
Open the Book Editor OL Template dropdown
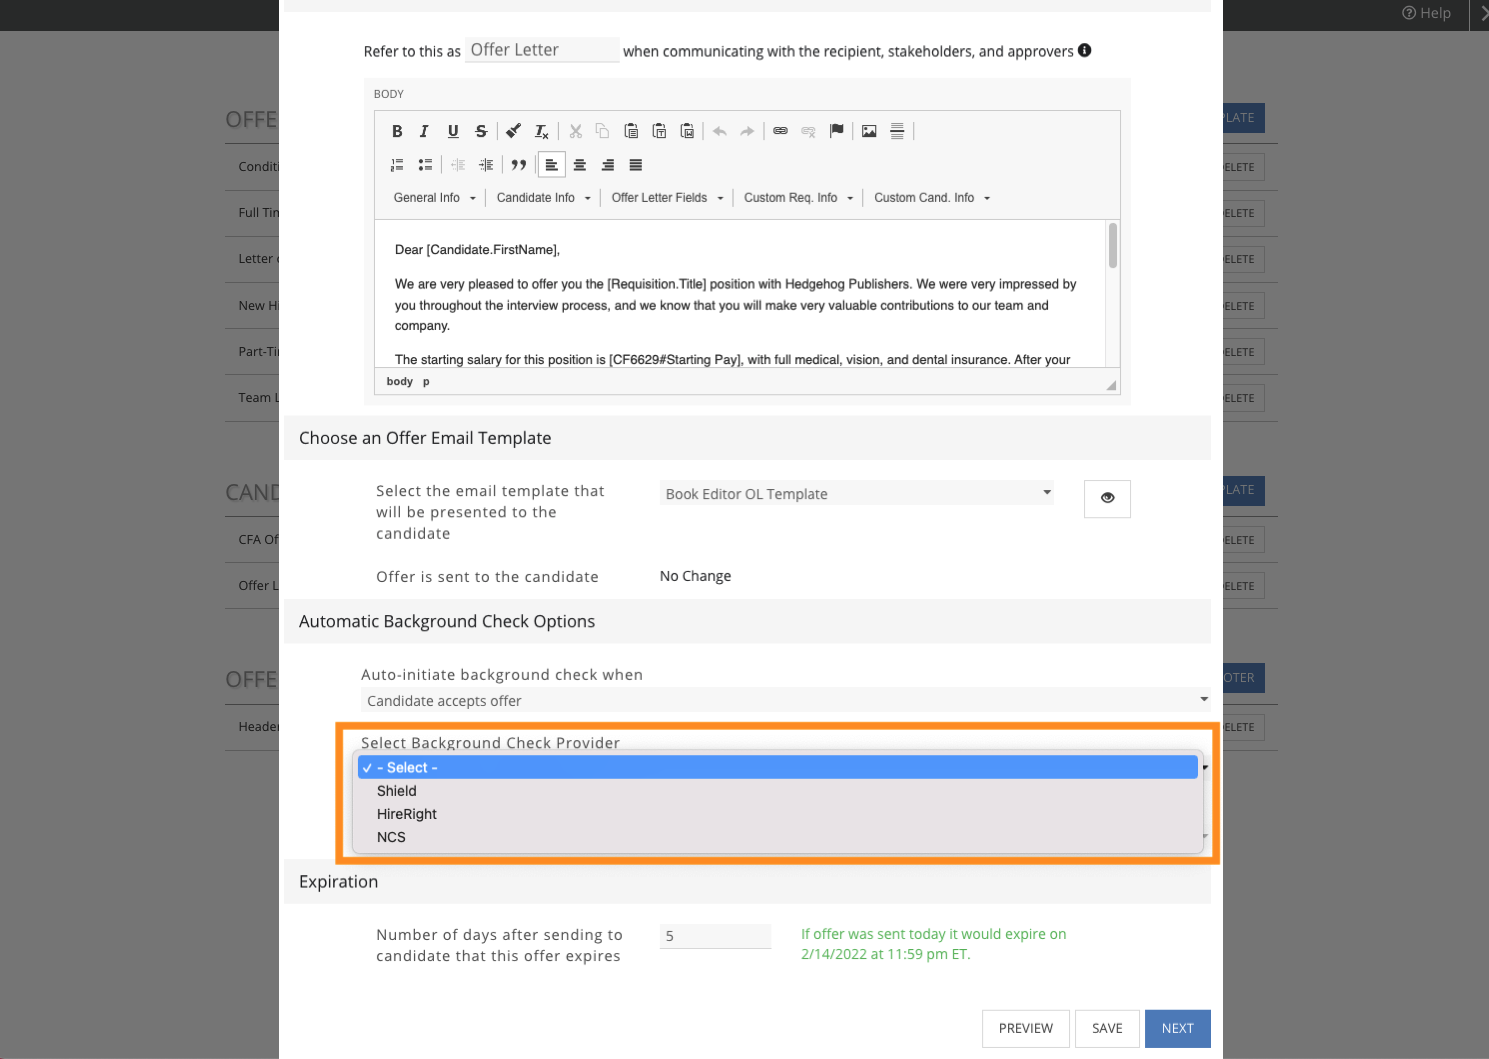[856, 493]
